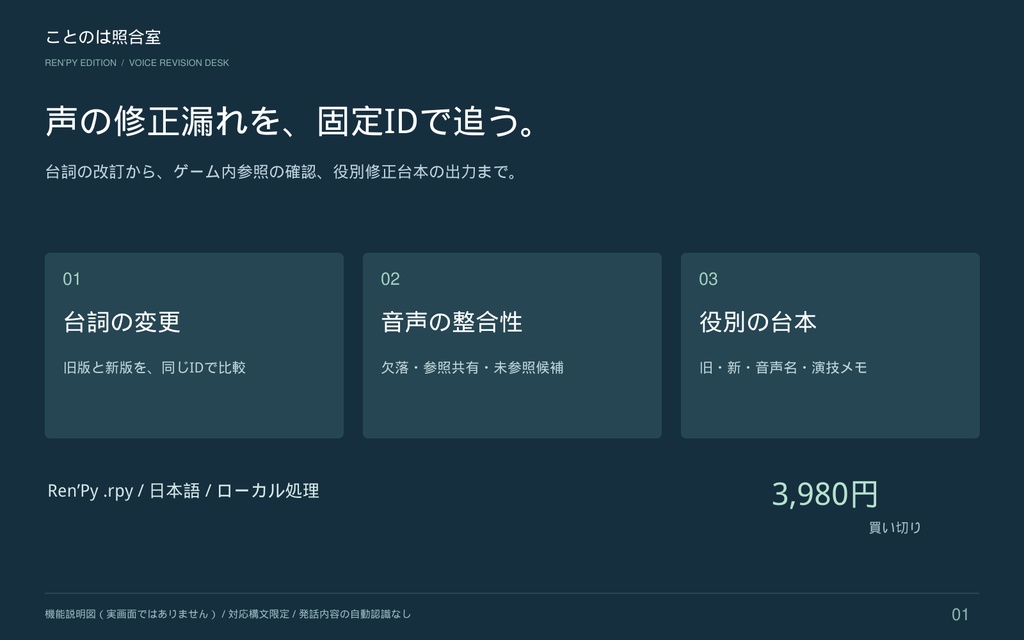Screen dimensions: 1024x640
Task: Click the page number 01 in the footer
Action: [960, 615]
